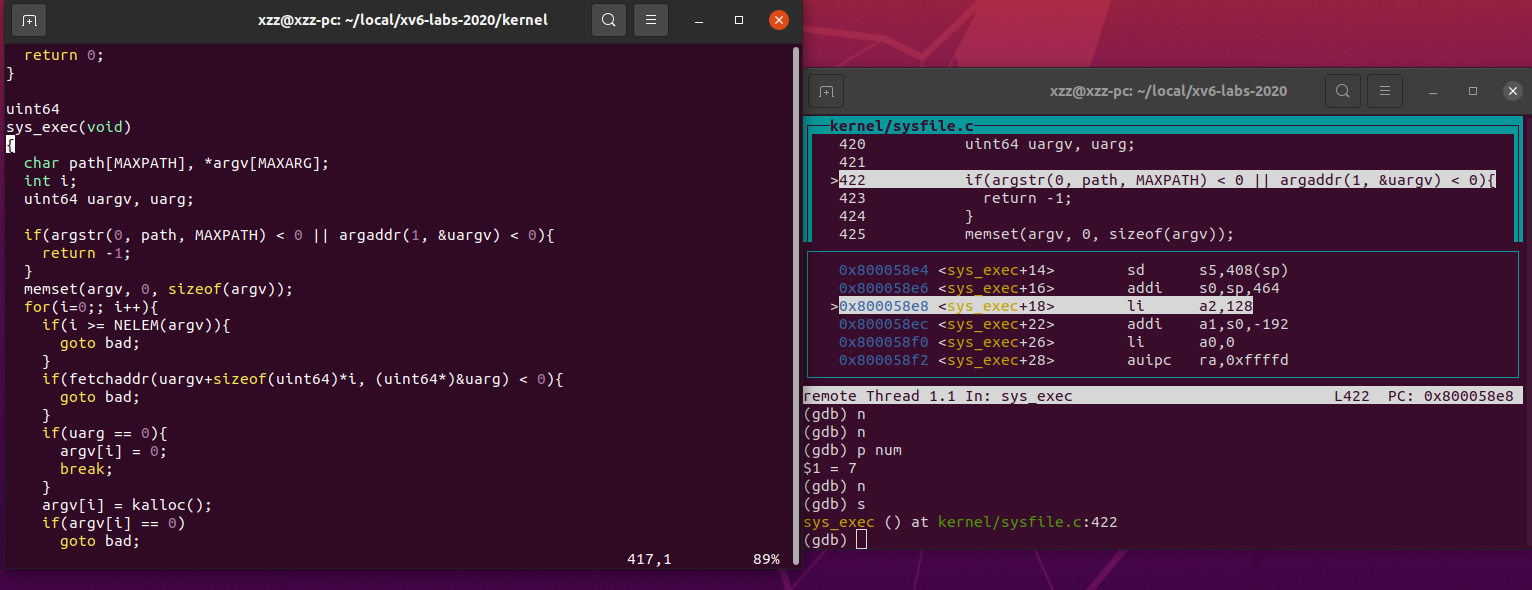Image resolution: width=1532 pixels, height=590 pixels.
Task: Open hamburger menu in xv6-labs-2020 gdb window
Action: 1385,91
